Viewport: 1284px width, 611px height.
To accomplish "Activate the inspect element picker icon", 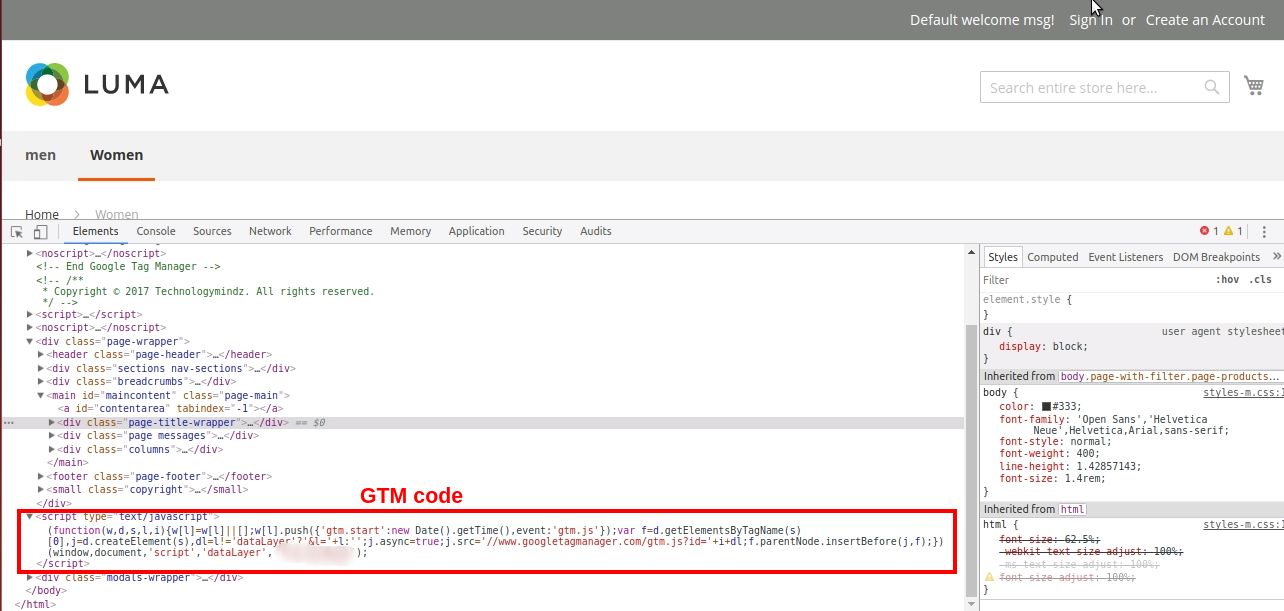I will pos(17,232).
